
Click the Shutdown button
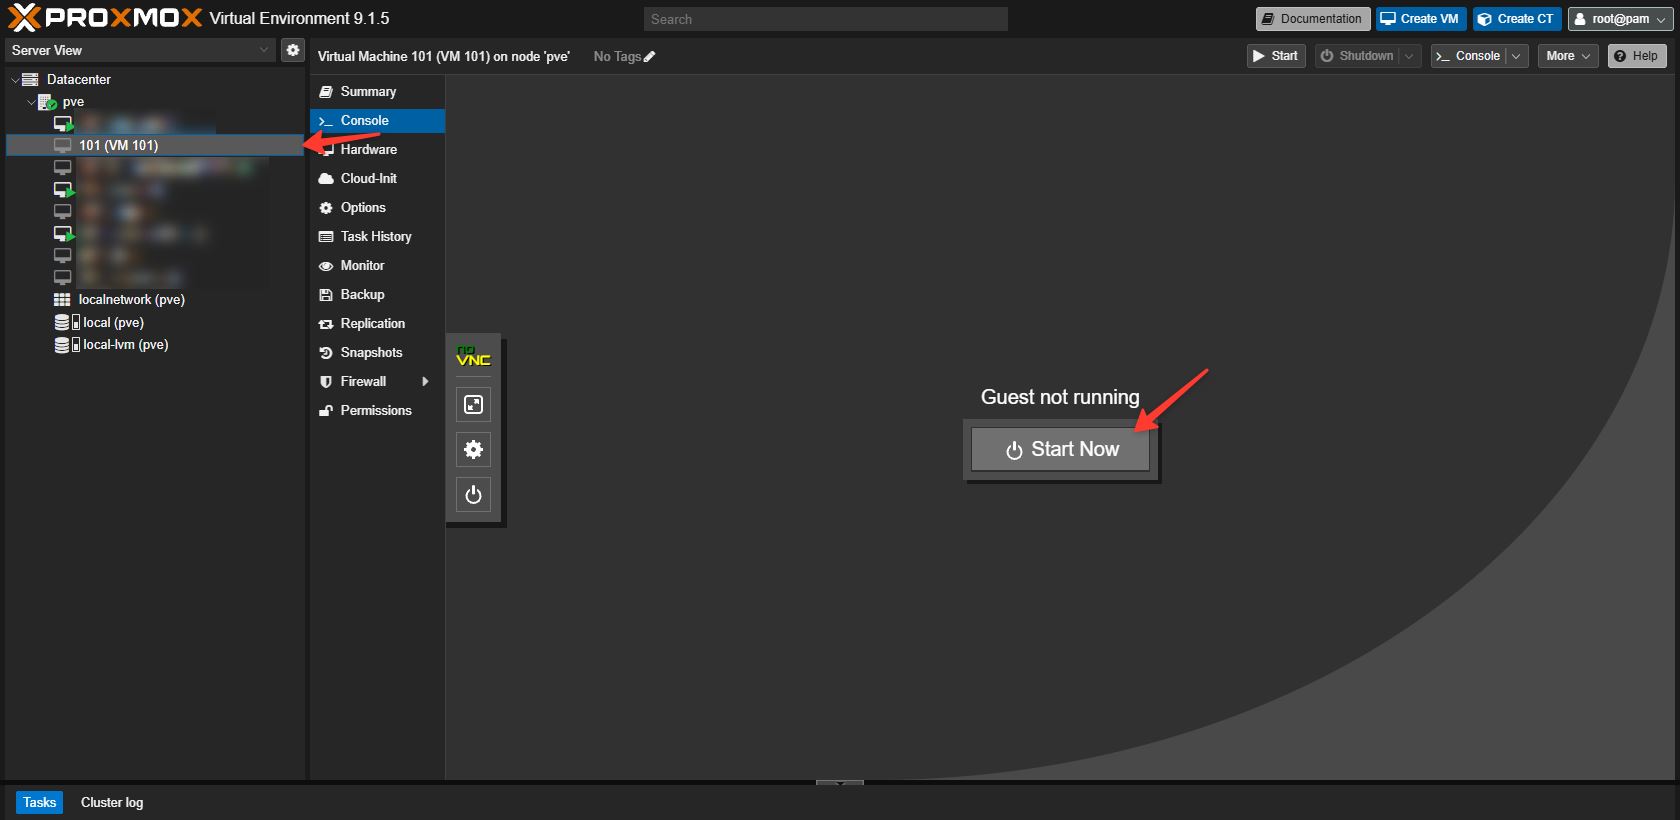[x=1357, y=56]
